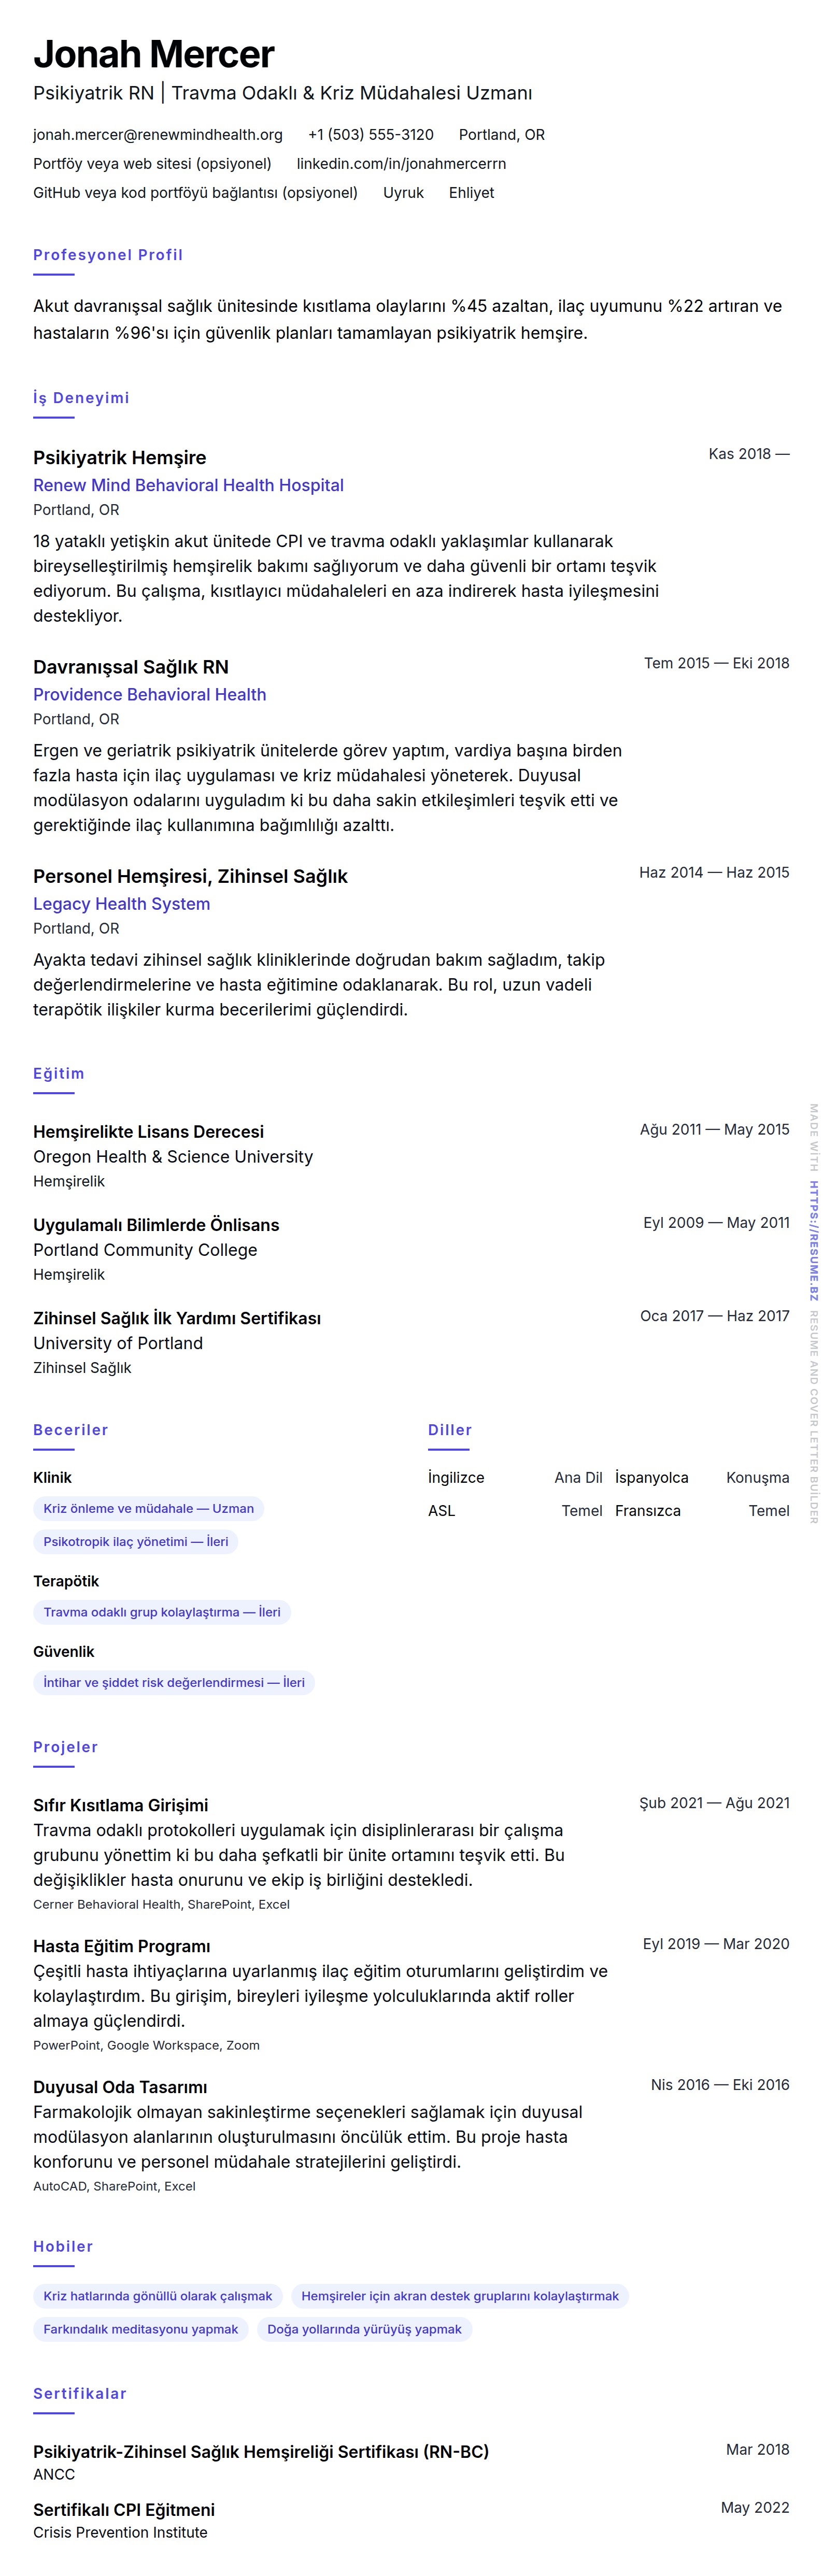This screenshot has width=823, height=2576.
Task: Click the vertical HTTPS://RESUME.BZ watermark link
Action: pos(814,1240)
